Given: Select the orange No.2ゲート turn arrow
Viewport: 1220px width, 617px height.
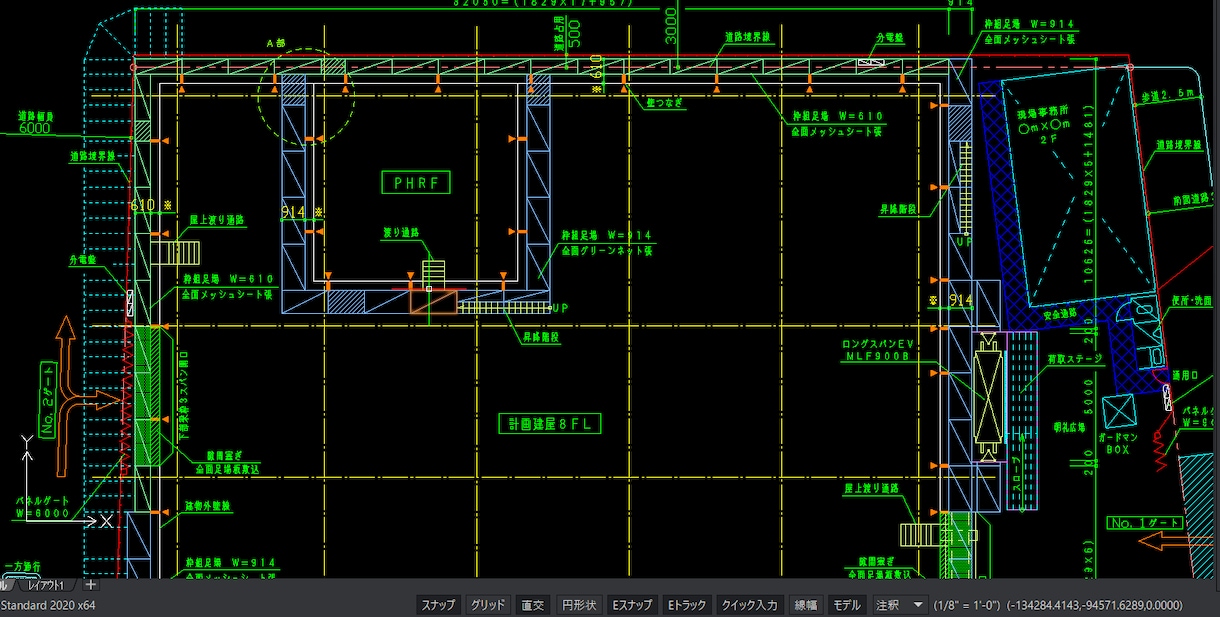Looking at the screenshot, I should [81, 378].
